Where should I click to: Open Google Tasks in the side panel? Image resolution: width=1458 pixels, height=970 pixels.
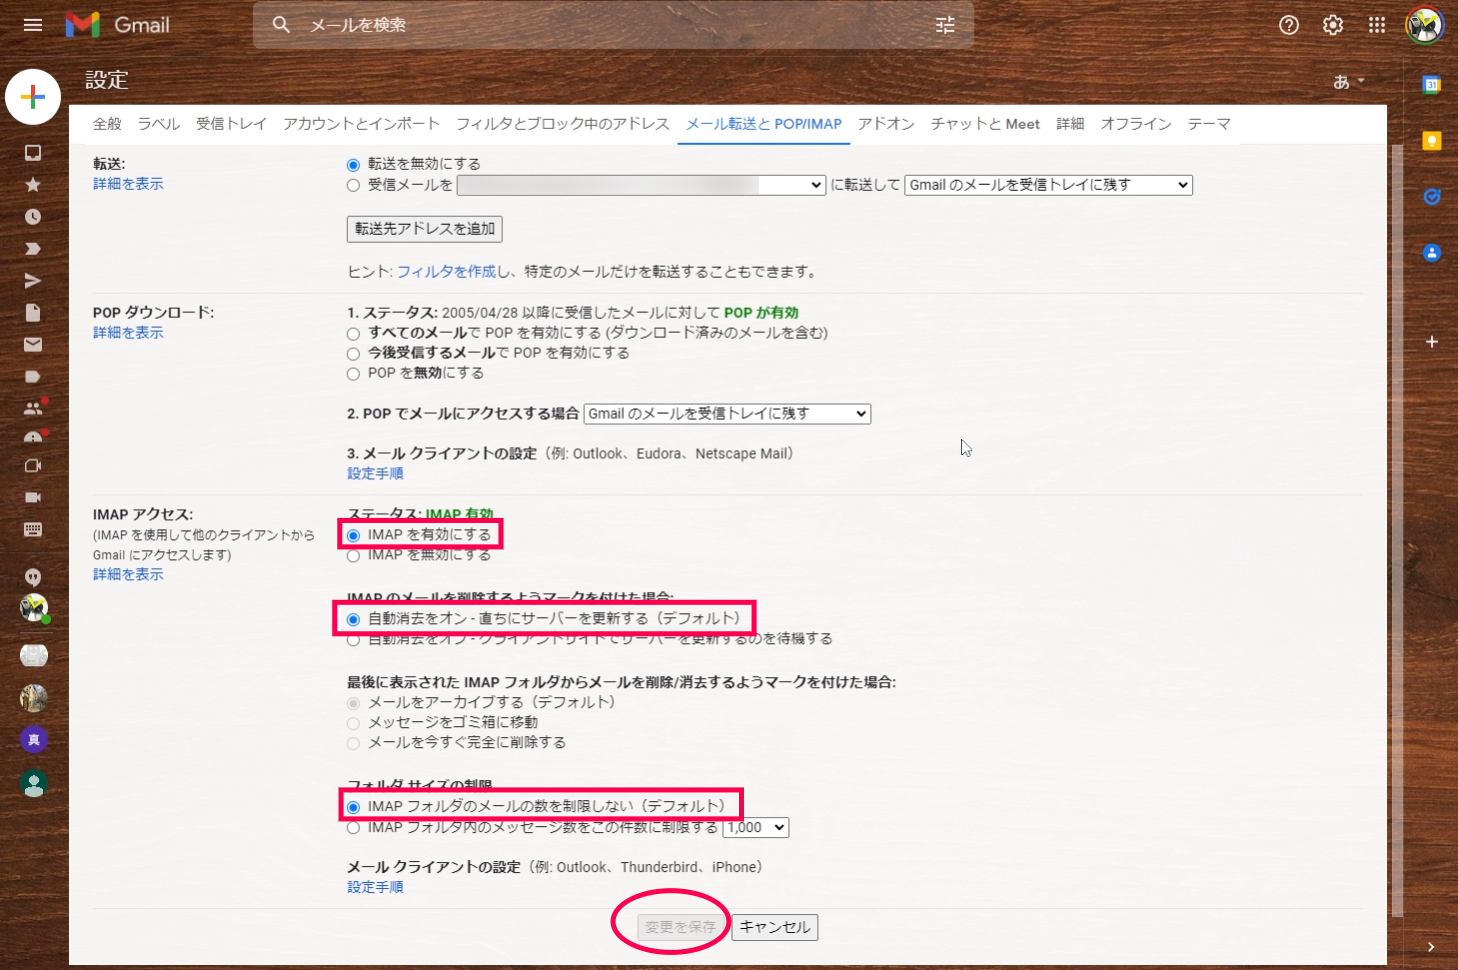point(1432,197)
